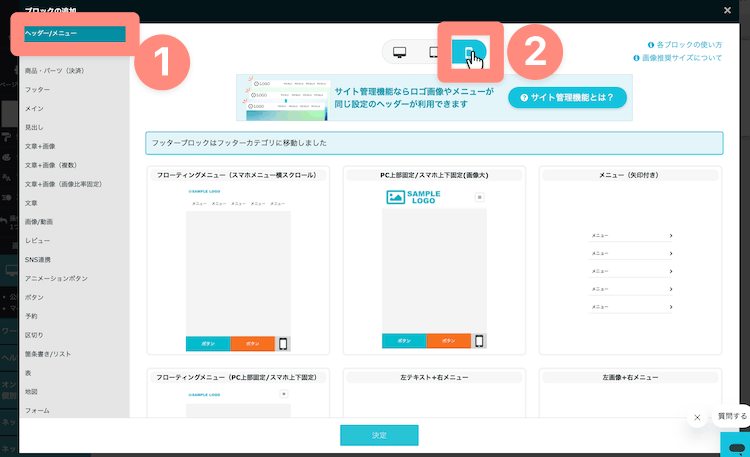The height and width of the screenshot is (457, 750).
Task: Switch preview to desktop monitor view
Action: (399, 52)
